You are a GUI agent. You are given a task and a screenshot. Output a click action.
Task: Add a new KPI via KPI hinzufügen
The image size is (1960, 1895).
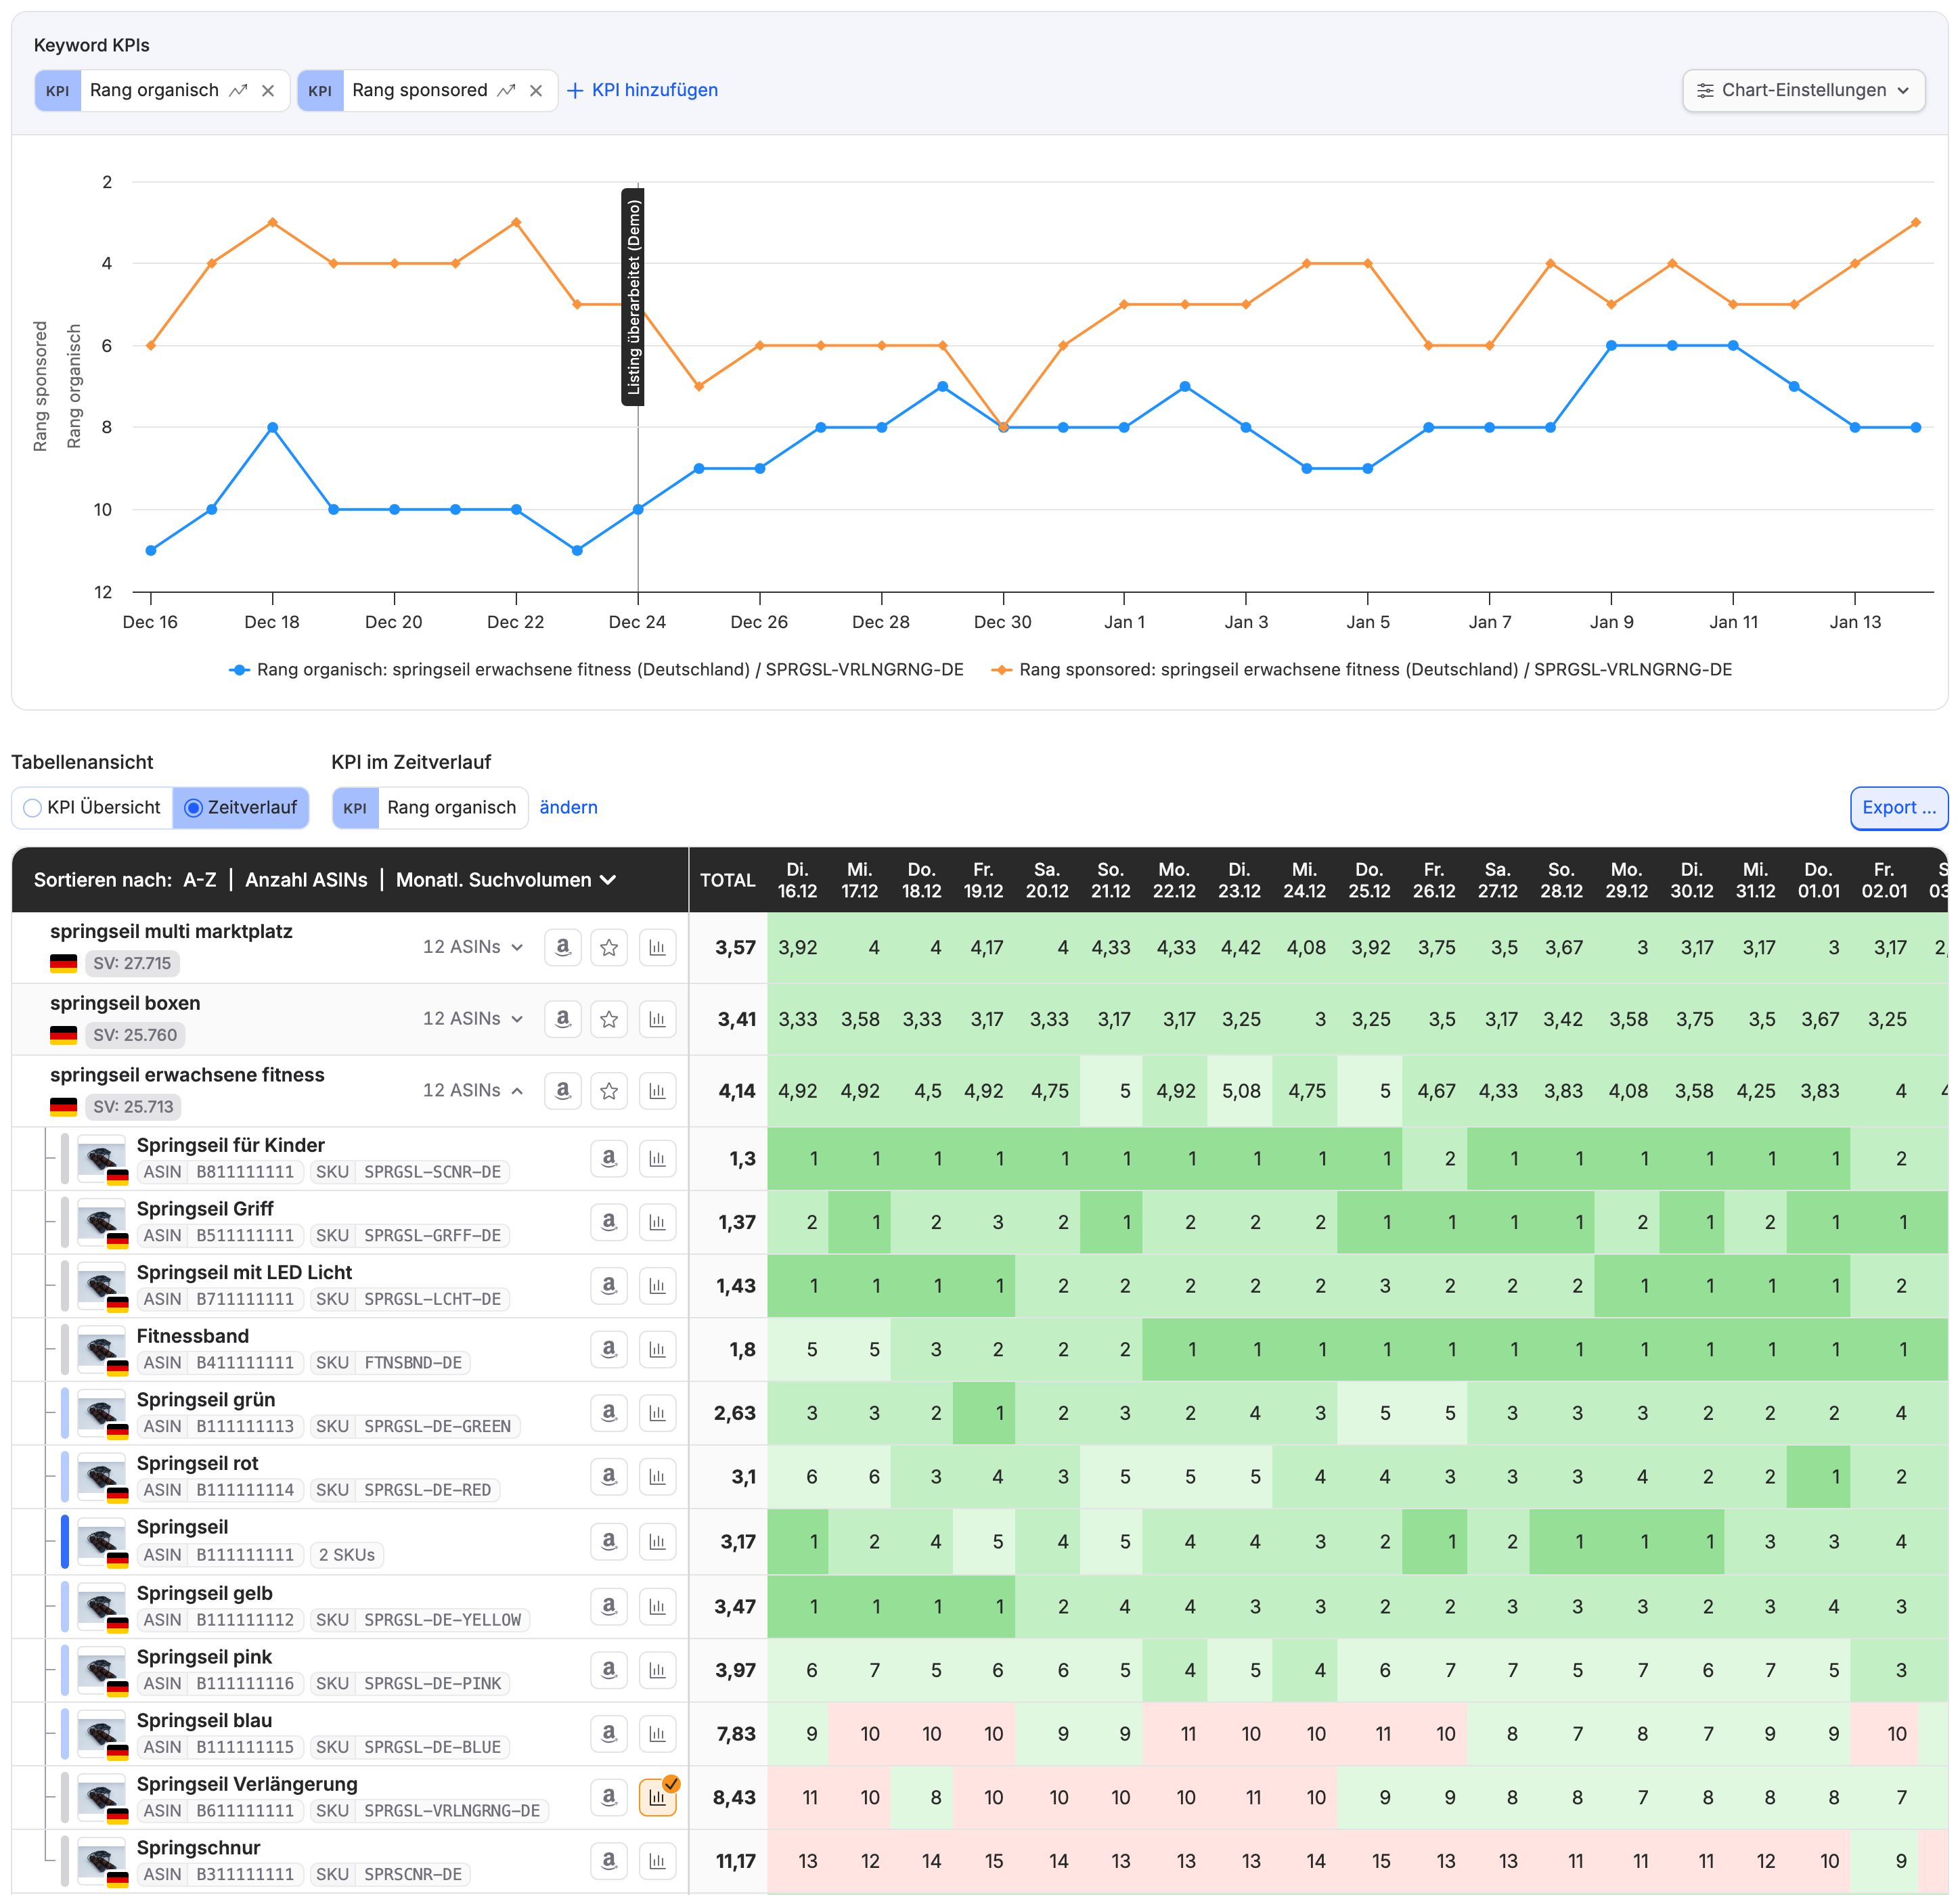tap(642, 90)
